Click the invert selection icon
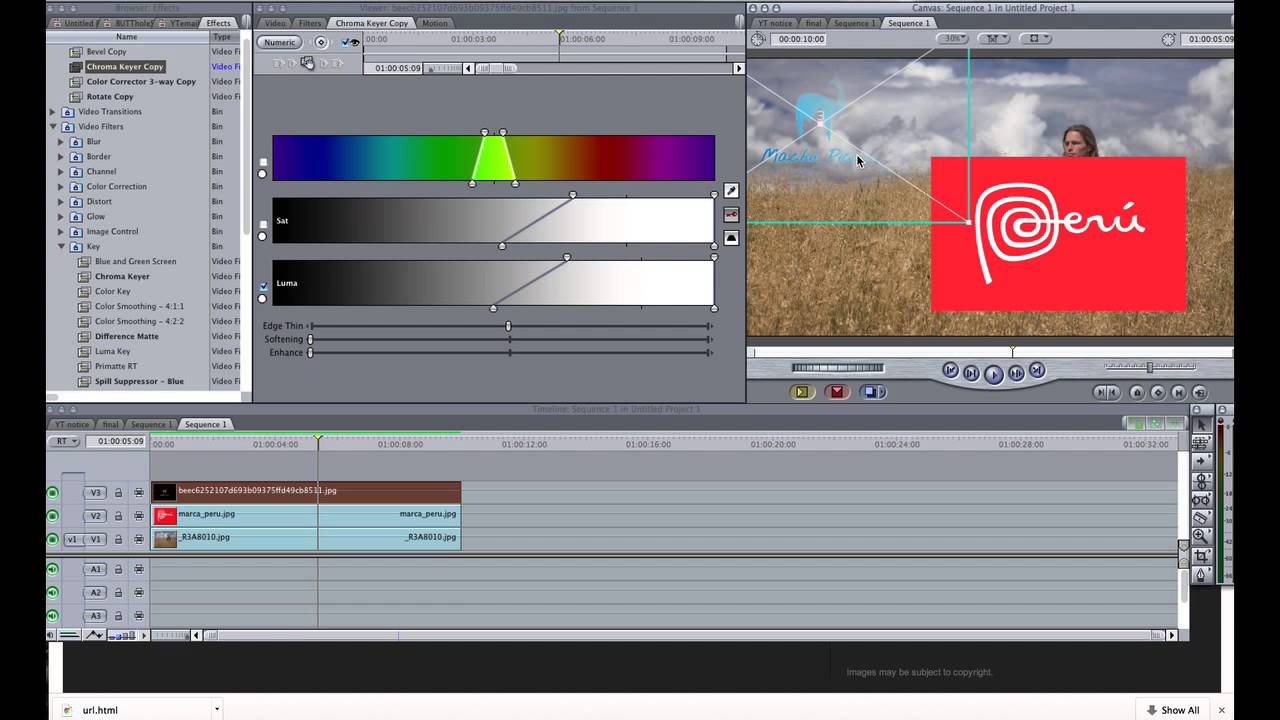Screen dimensions: 1280x720 pyautogui.click(x=731, y=238)
